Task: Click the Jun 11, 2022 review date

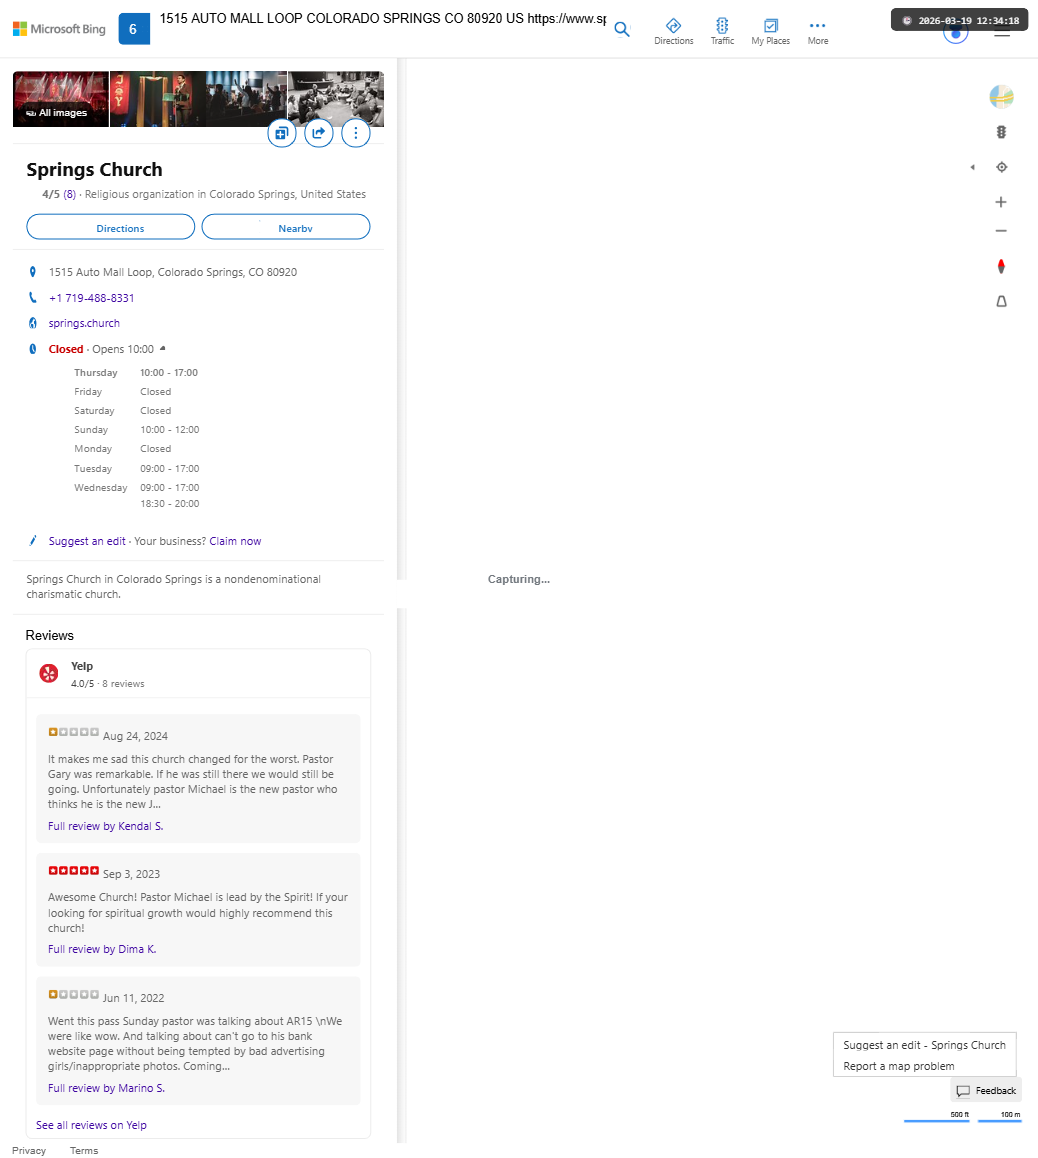Action: (x=134, y=998)
